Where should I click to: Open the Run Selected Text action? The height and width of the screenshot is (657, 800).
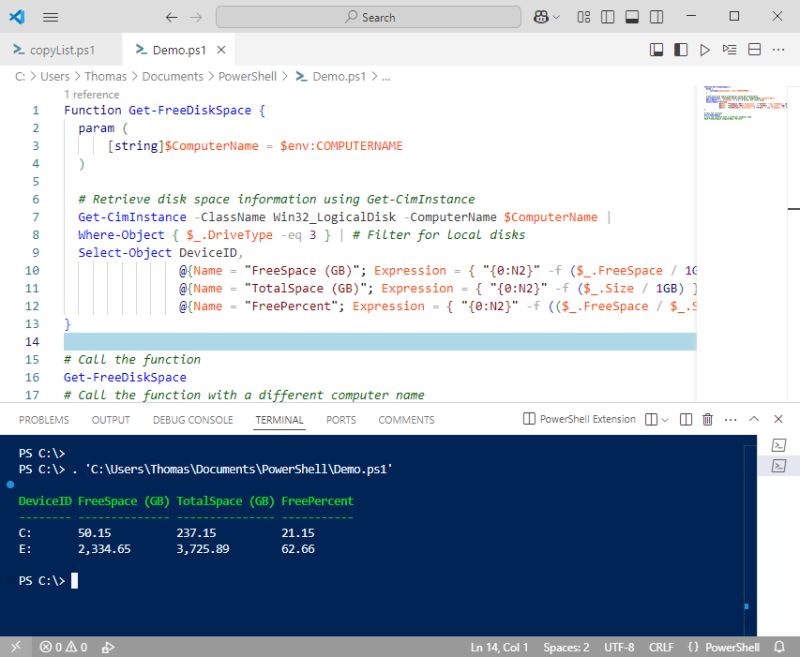(x=731, y=48)
